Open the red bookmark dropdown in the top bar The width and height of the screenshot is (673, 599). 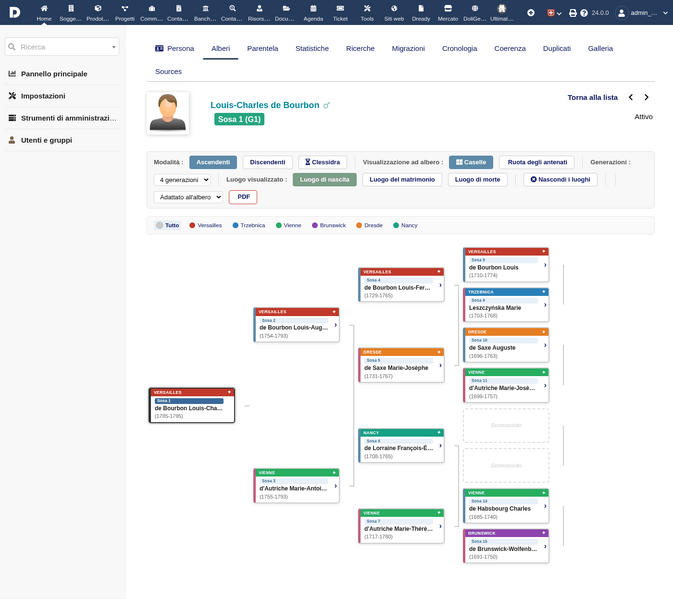pyautogui.click(x=554, y=13)
